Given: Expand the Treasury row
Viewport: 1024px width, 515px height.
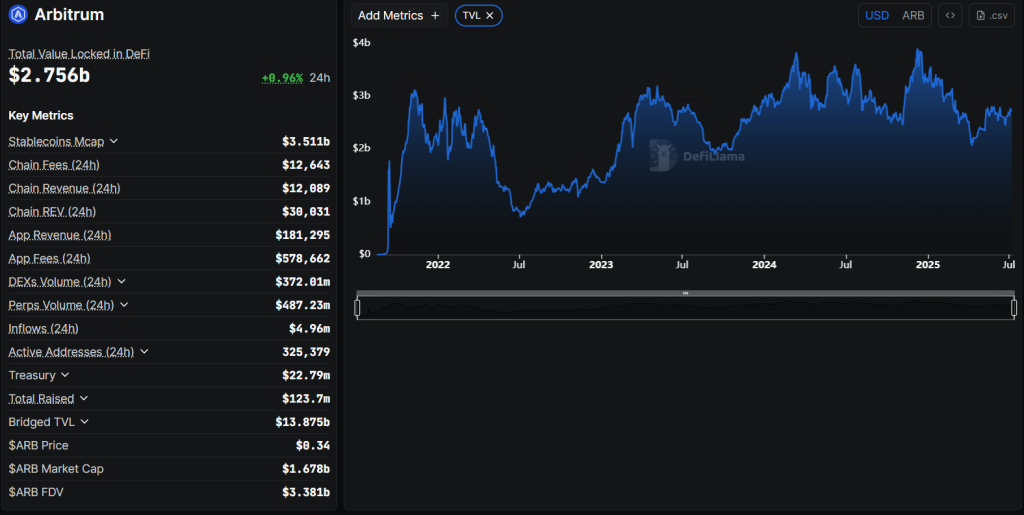Looking at the screenshot, I should coord(65,375).
